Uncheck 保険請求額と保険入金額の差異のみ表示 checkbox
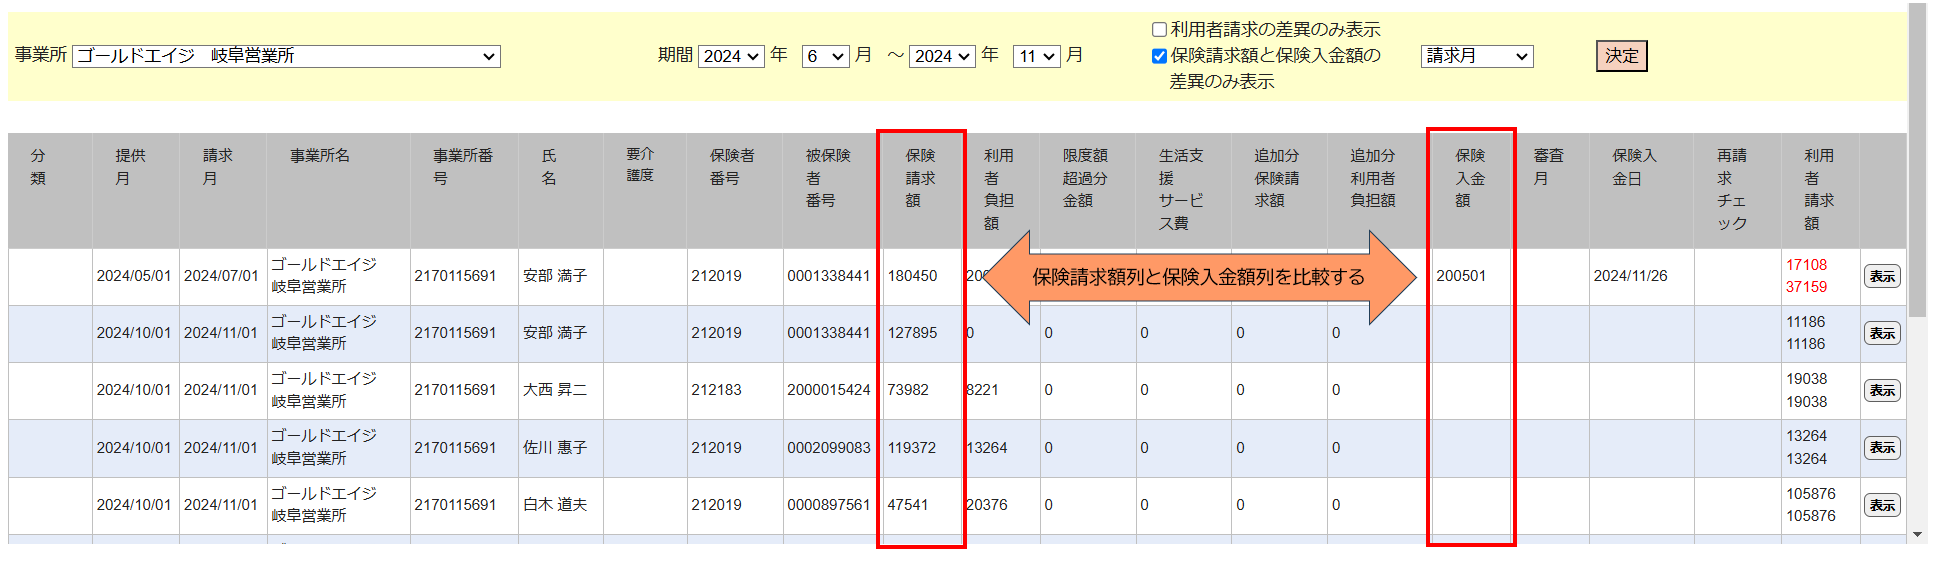This screenshot has width=1936, height=567. [x=1159, y=56]
